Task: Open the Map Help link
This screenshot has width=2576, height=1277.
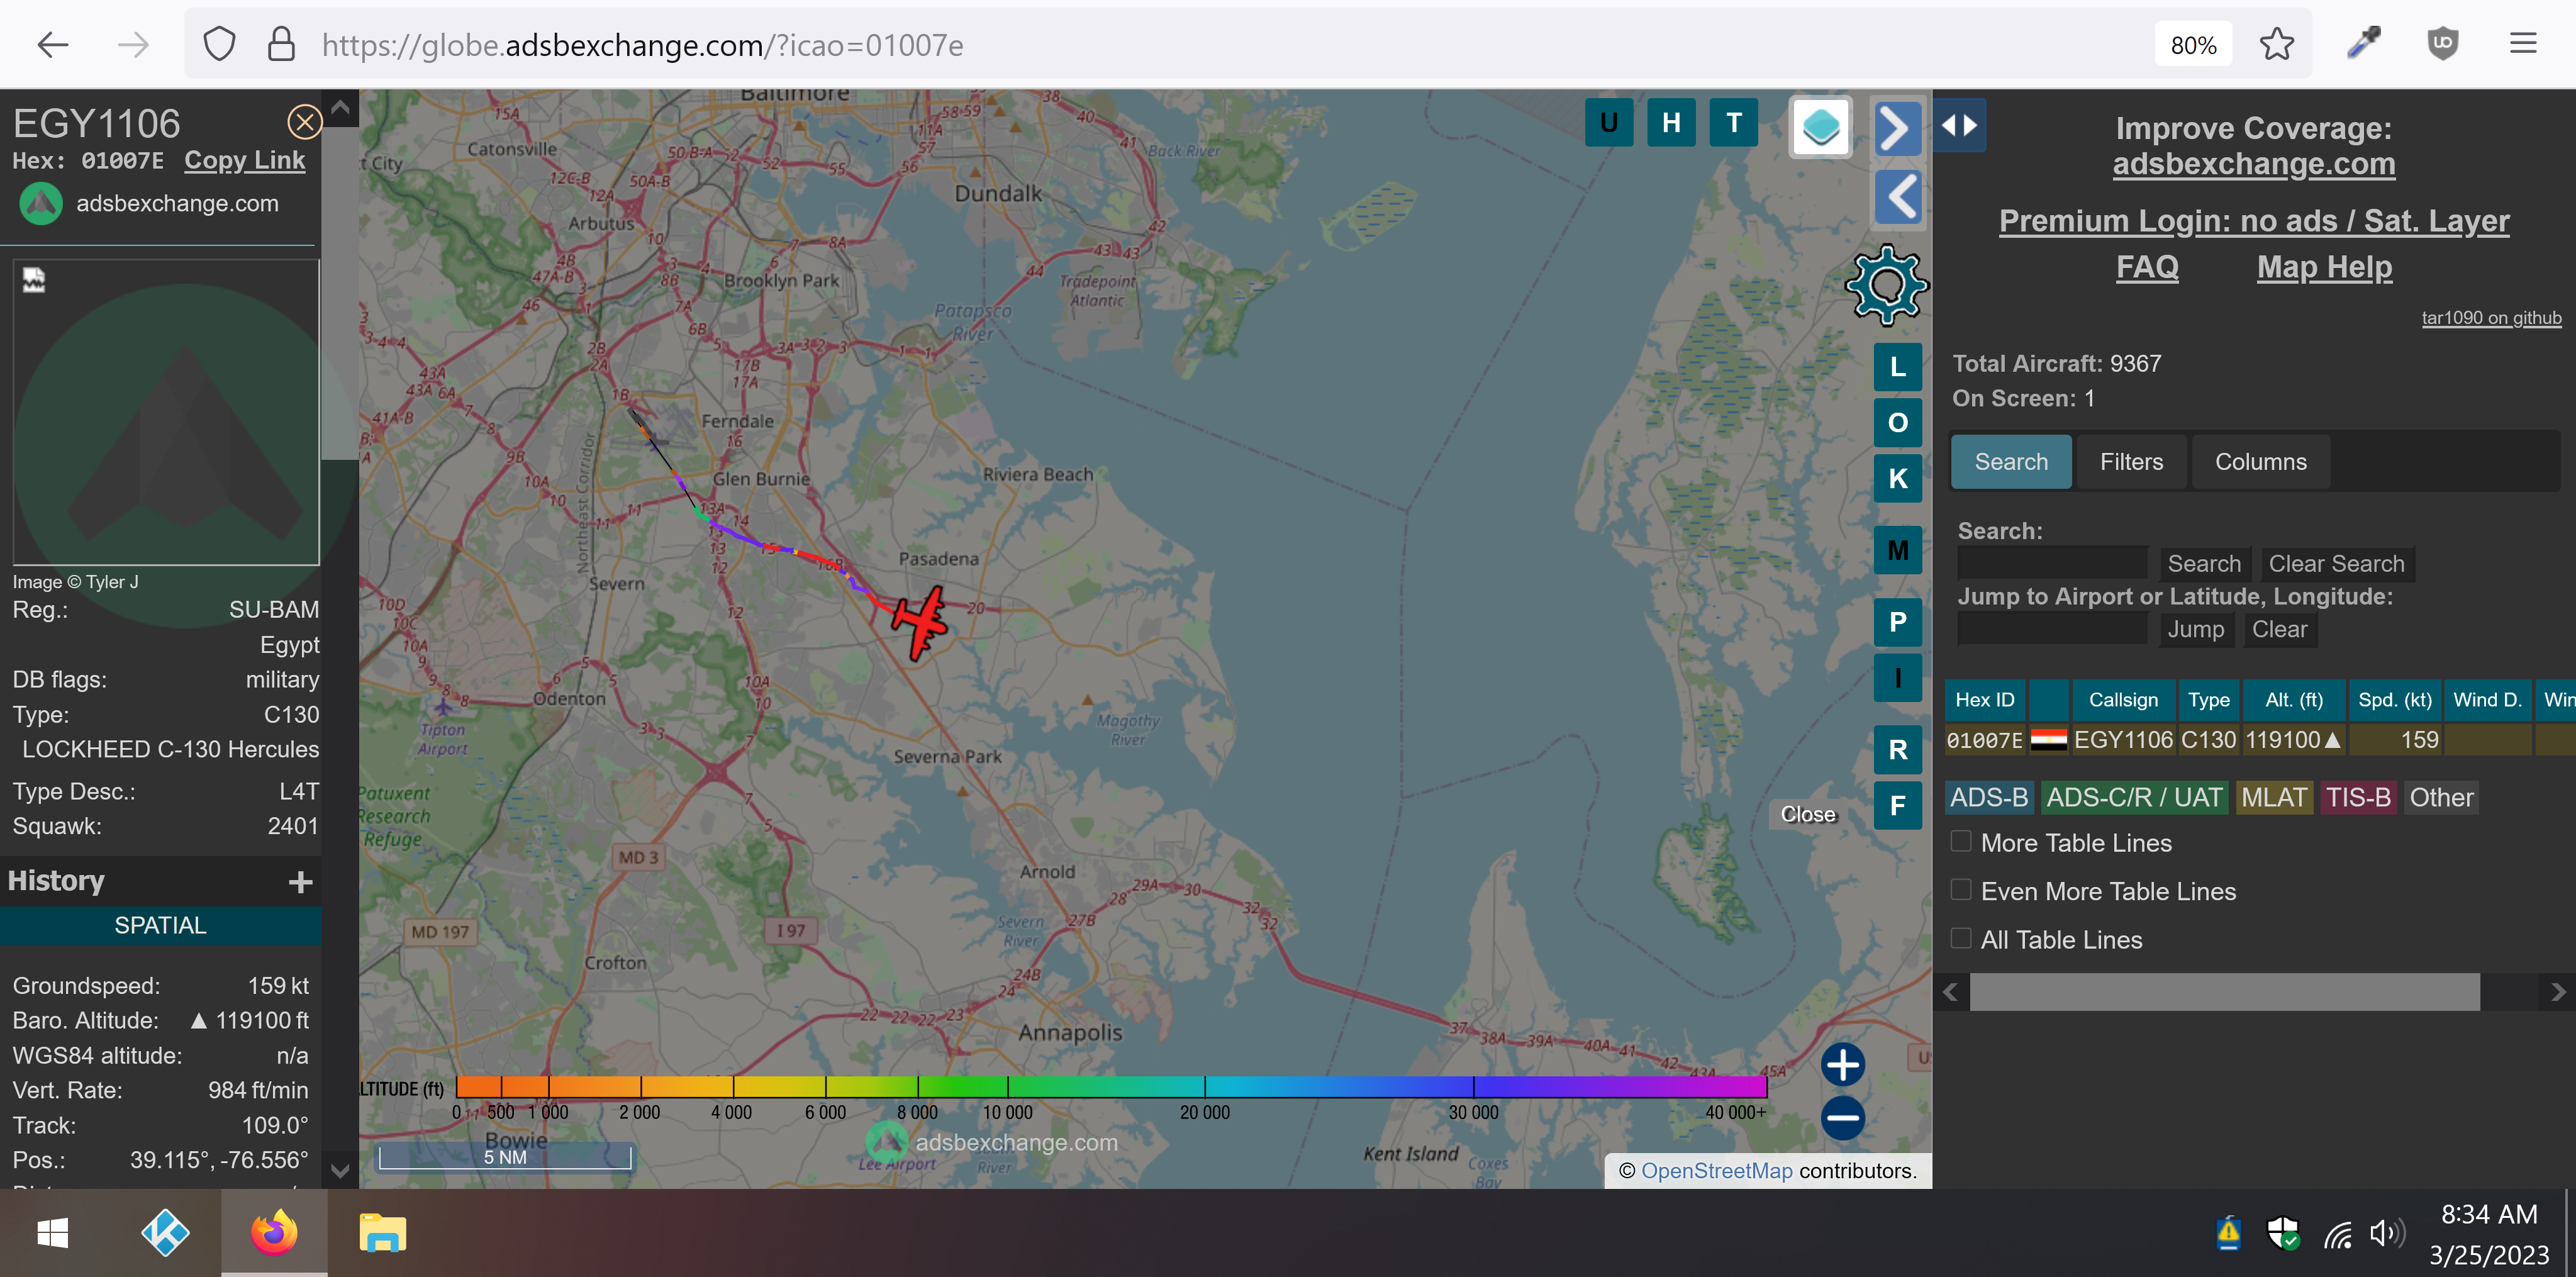Action: pyautogui.click(x=2324, y=267)
